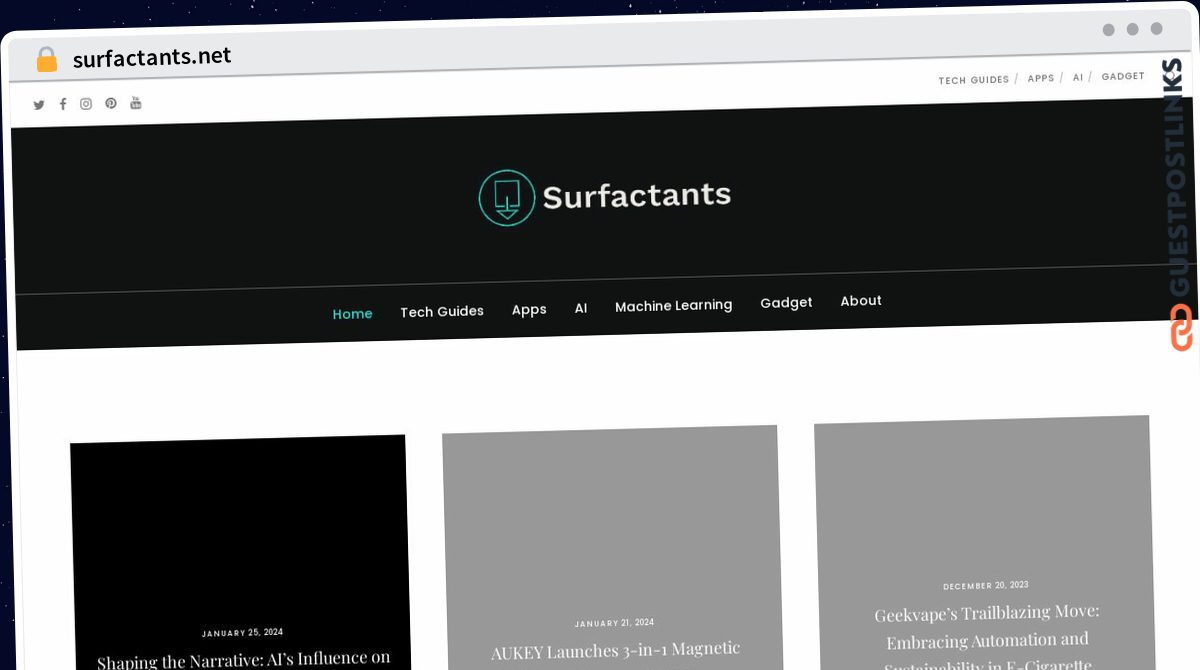Image resolution: width=1200 pixels, height=670 pixels.
Task: Open the Shaping the Narrative article
Action: 243,661
